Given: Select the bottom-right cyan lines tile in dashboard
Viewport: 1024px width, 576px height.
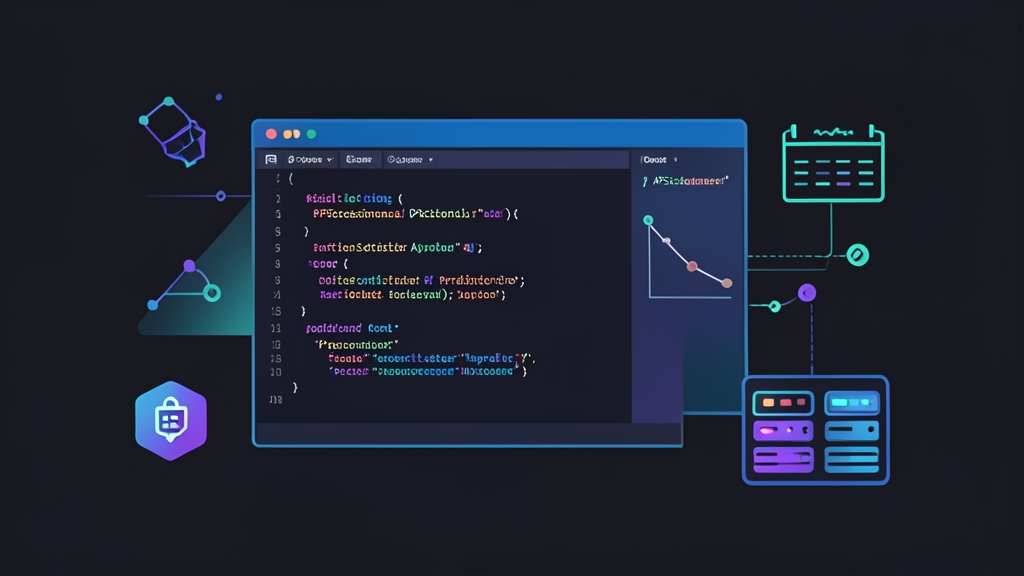Looking at the screenshot, I should [852, 460].
